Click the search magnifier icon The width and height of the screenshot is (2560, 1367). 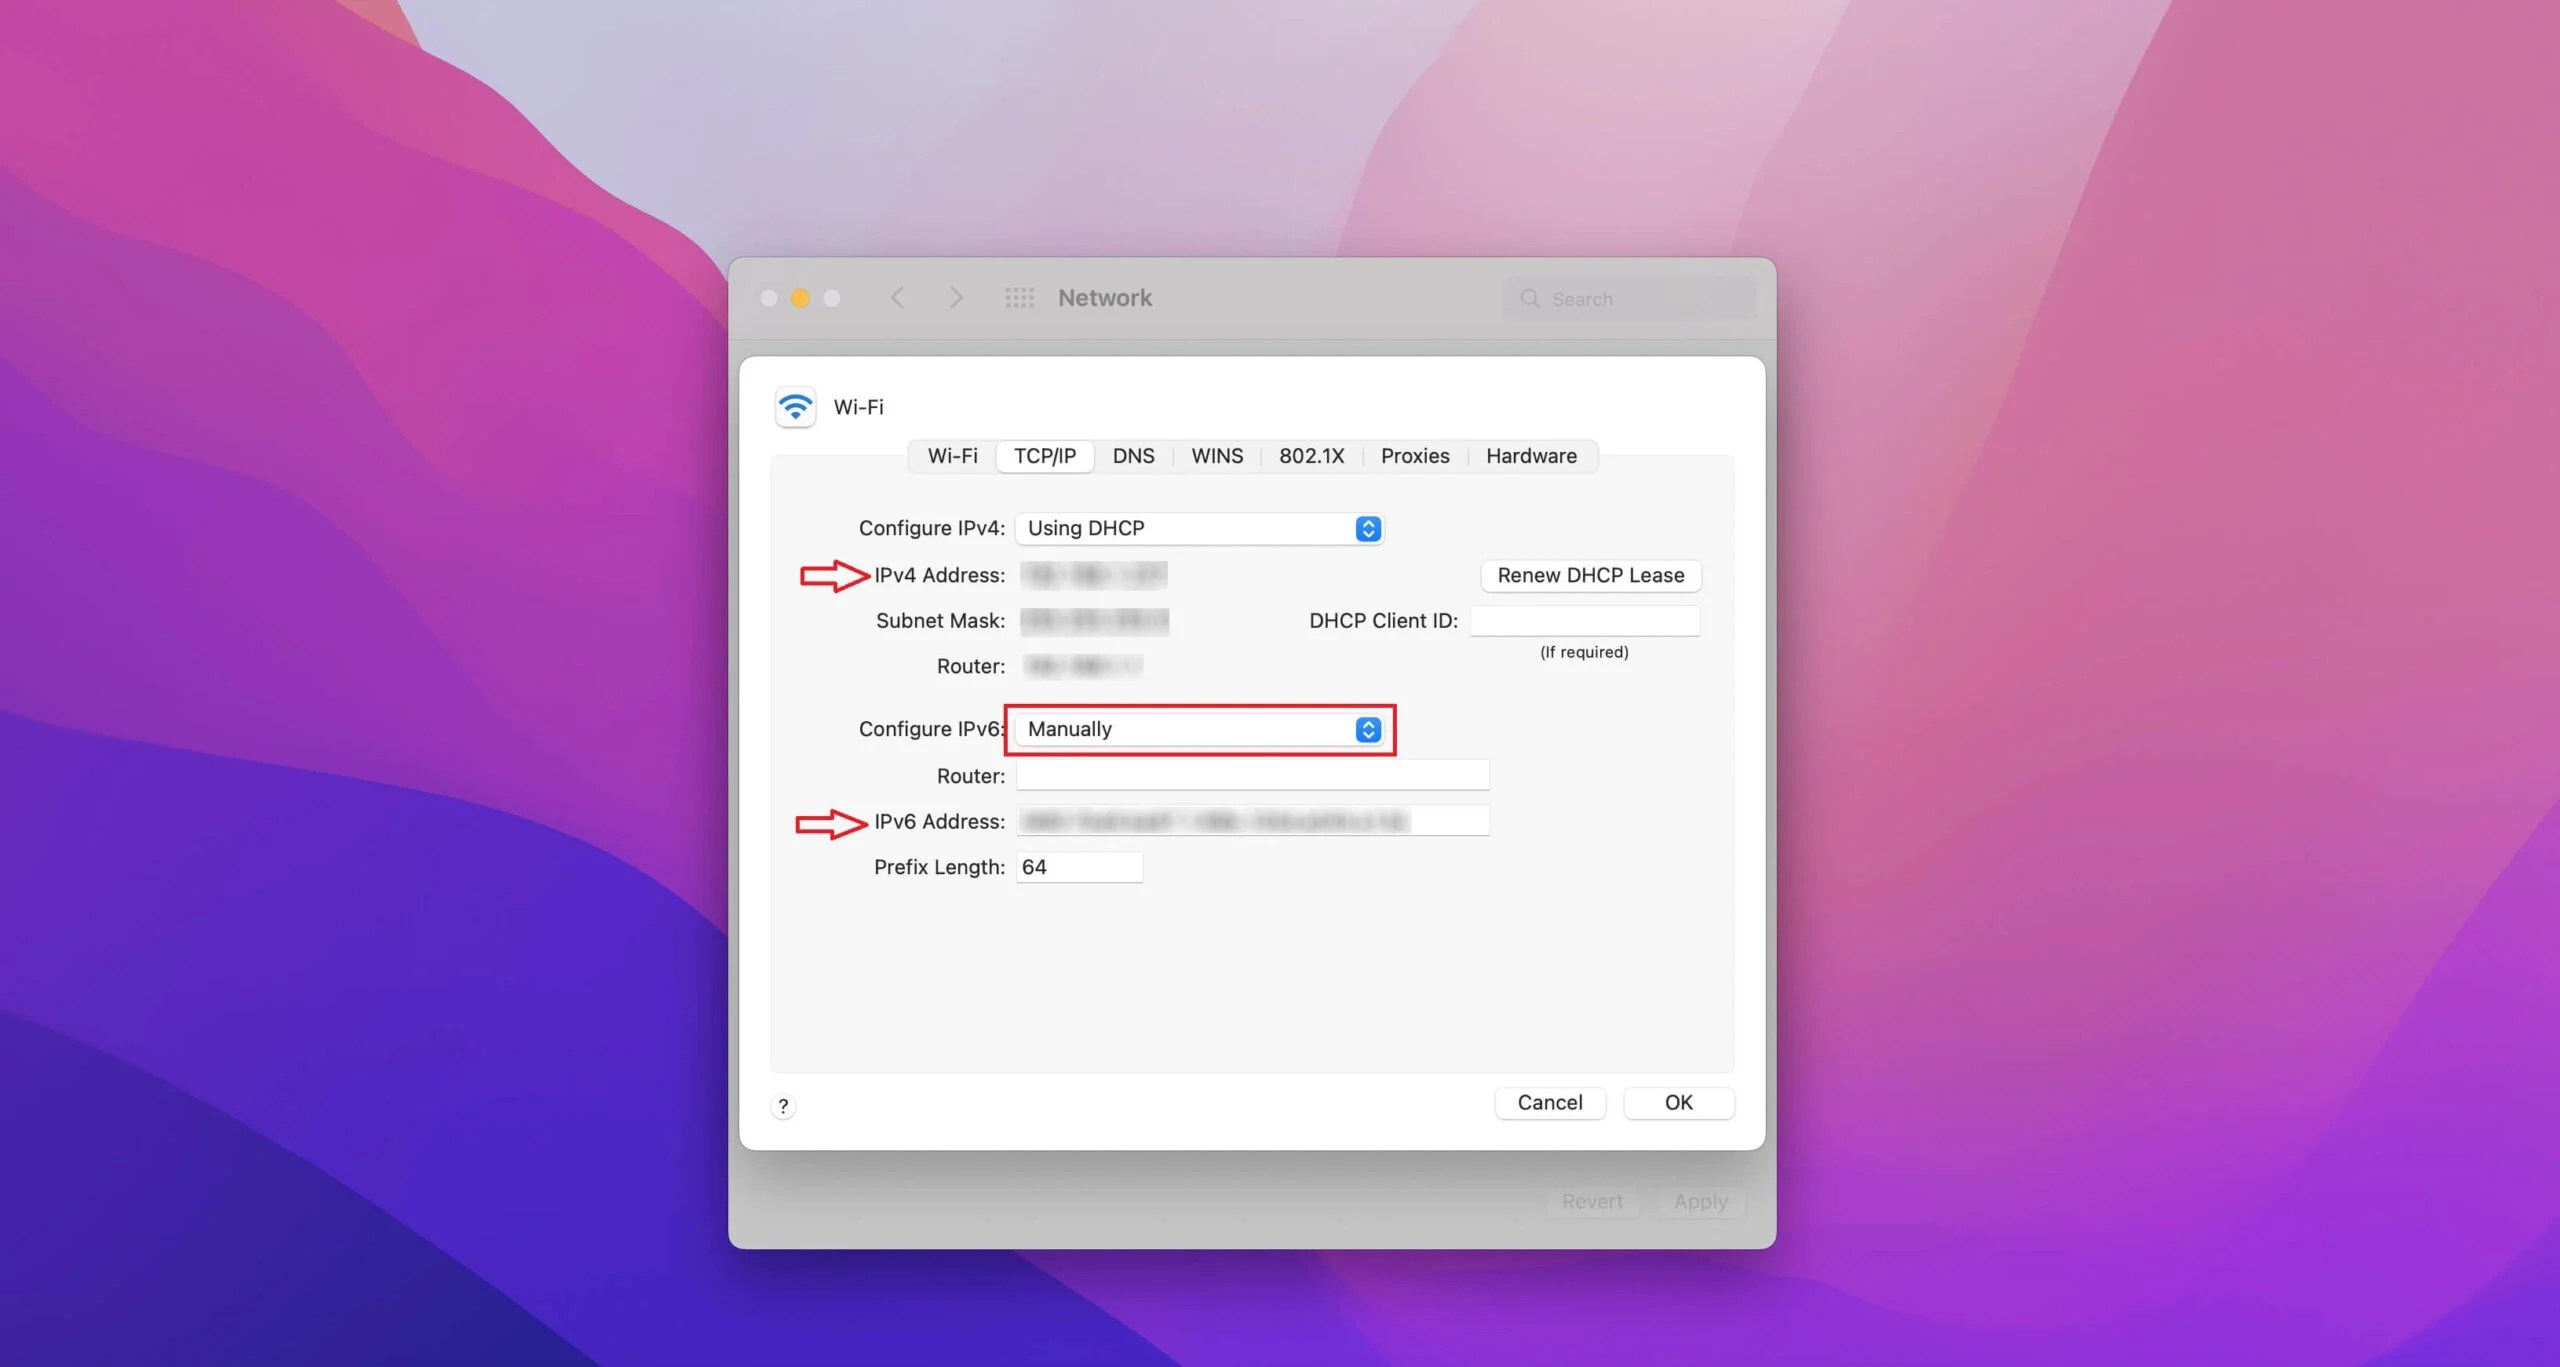click(1529, 299)
